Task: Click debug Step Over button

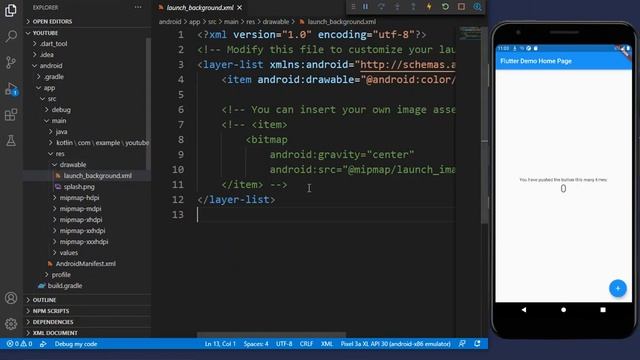Action: point(381,7)
